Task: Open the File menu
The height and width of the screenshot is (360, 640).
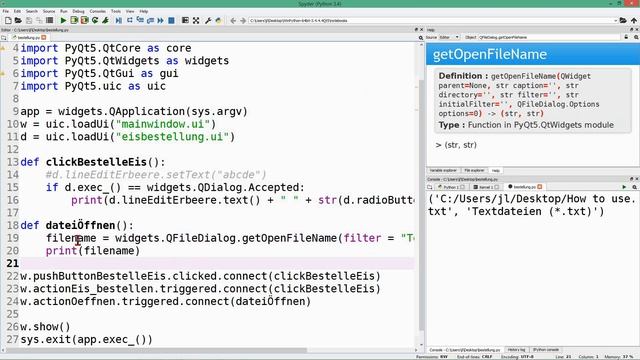Action: (x=6, y=11)
